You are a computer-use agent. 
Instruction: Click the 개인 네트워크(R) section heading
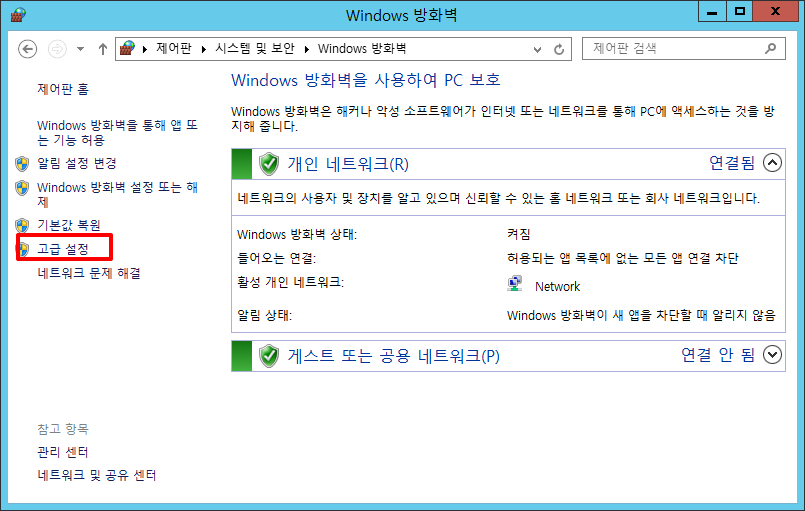click(348, 164)
